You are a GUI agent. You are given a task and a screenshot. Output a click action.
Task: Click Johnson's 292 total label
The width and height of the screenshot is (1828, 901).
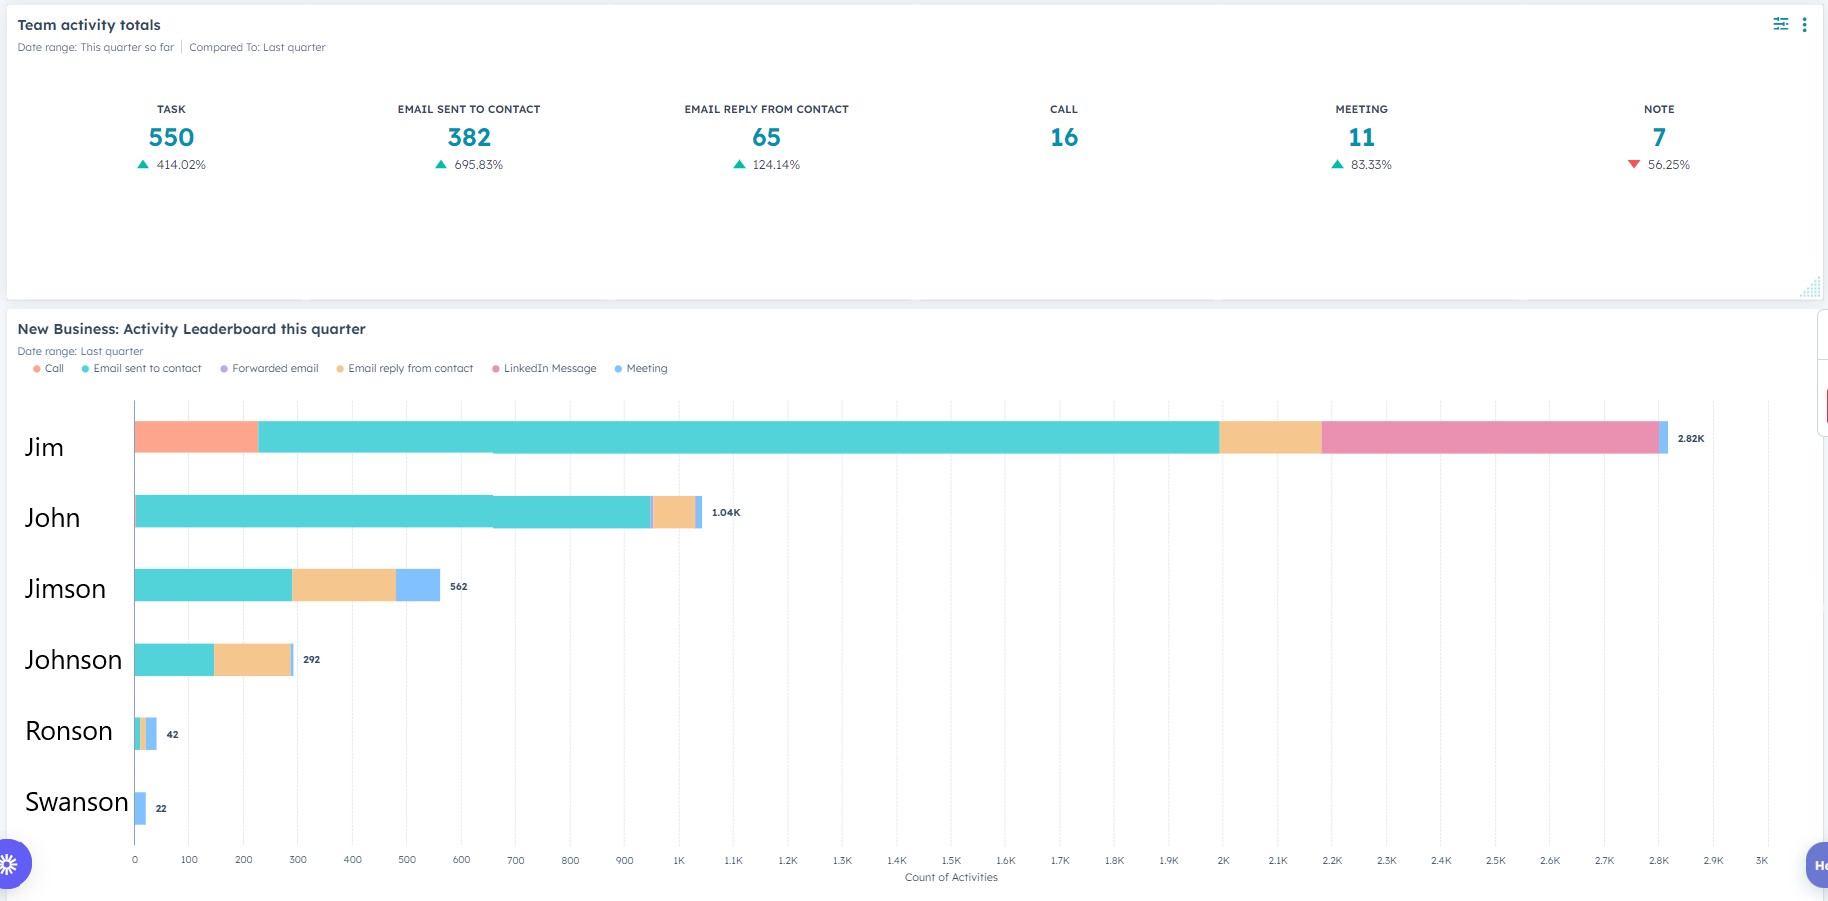click(x=312, y=660)
